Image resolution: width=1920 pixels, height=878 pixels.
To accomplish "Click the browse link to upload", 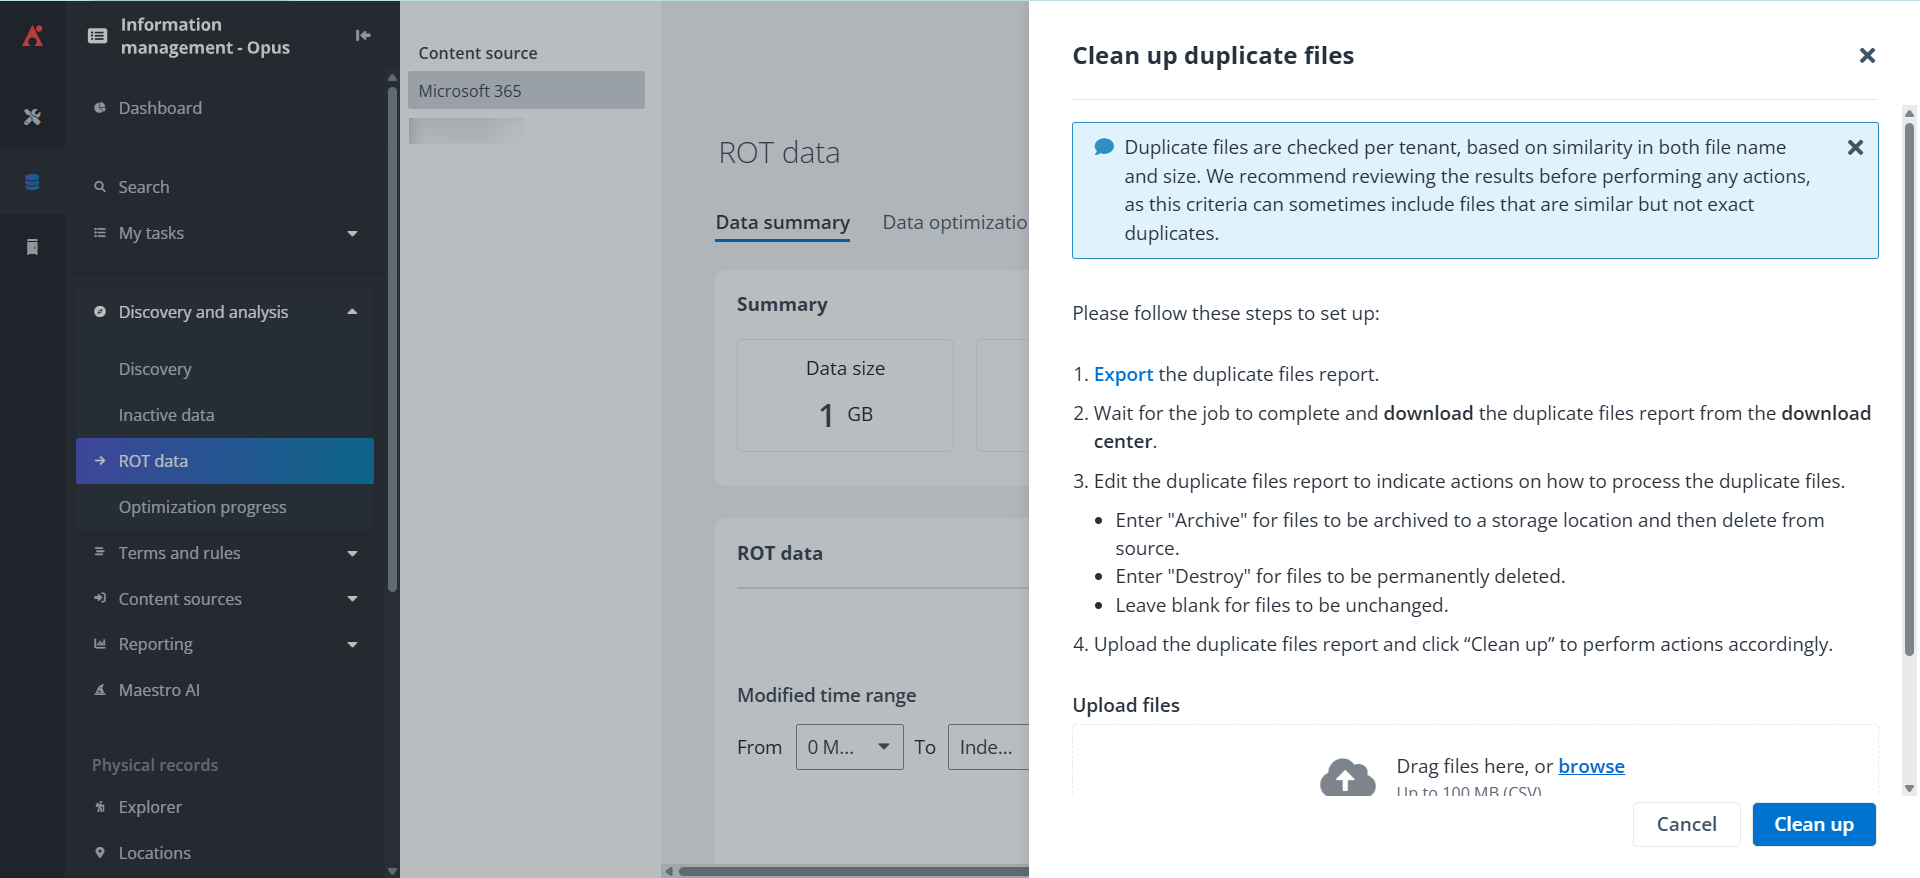I will 1591,766.
